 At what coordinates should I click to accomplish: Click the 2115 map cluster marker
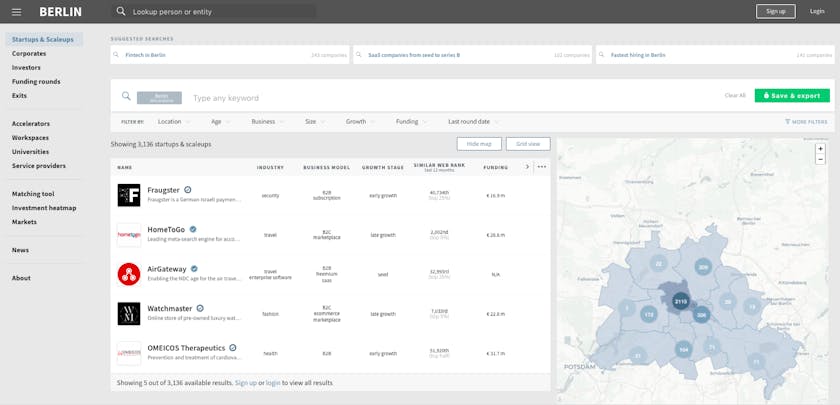681,301
